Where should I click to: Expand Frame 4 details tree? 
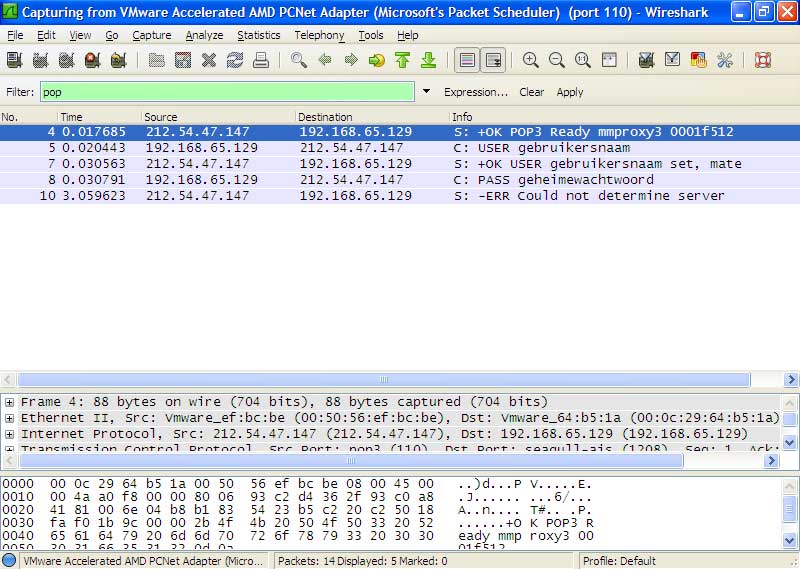(9, 402)
